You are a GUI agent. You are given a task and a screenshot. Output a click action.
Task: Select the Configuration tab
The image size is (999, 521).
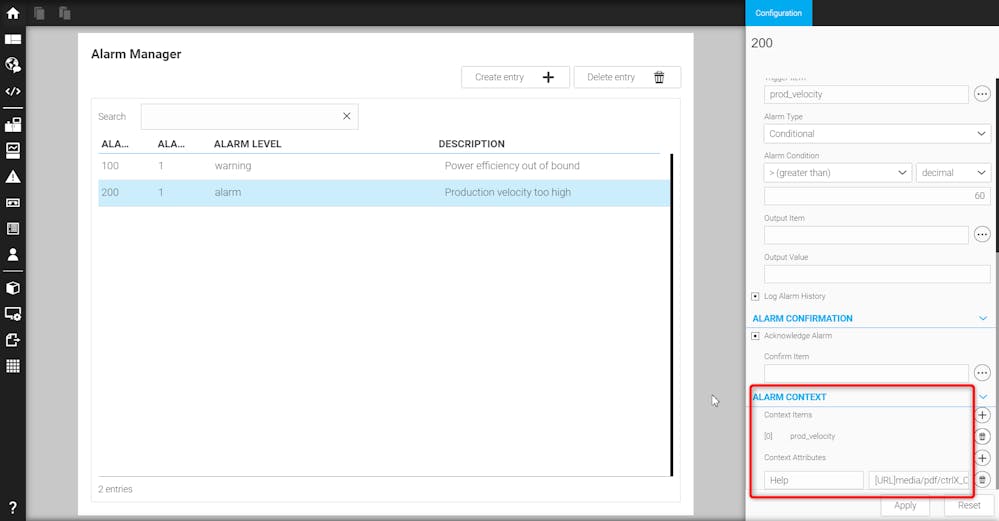point(779,13)
